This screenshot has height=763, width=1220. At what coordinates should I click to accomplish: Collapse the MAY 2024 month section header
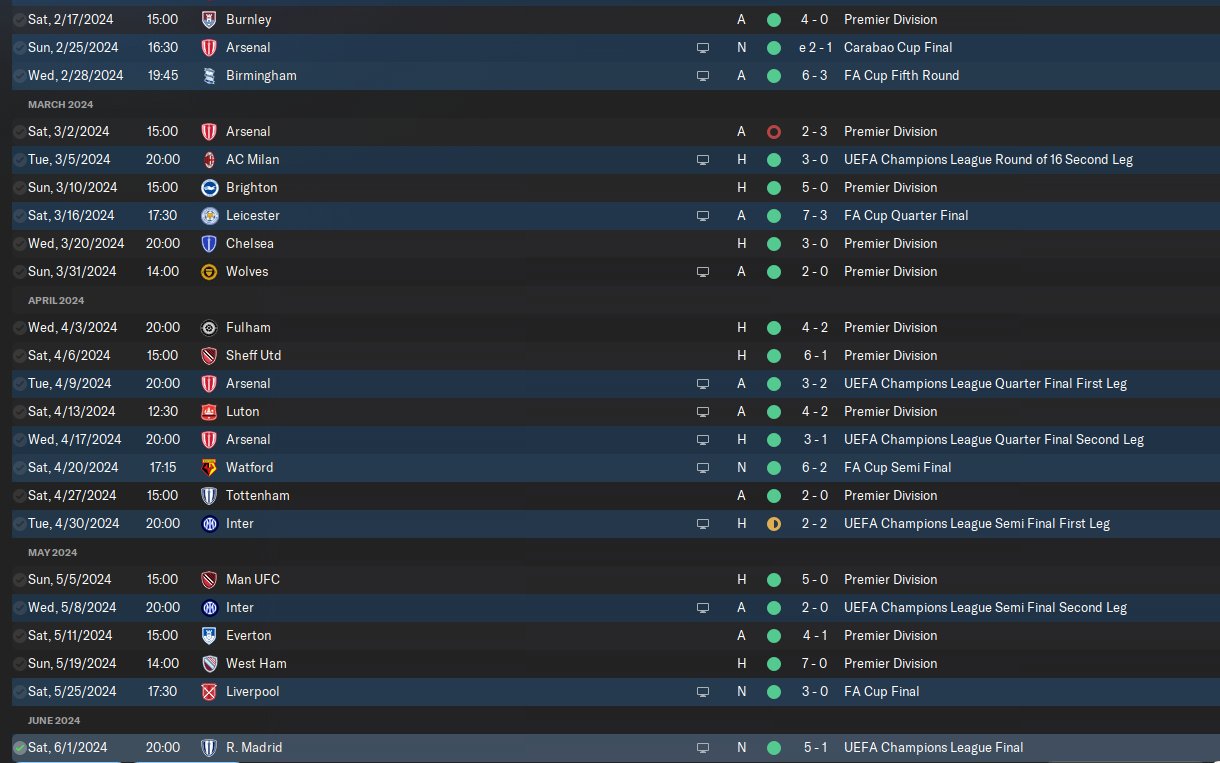point(52,552)
